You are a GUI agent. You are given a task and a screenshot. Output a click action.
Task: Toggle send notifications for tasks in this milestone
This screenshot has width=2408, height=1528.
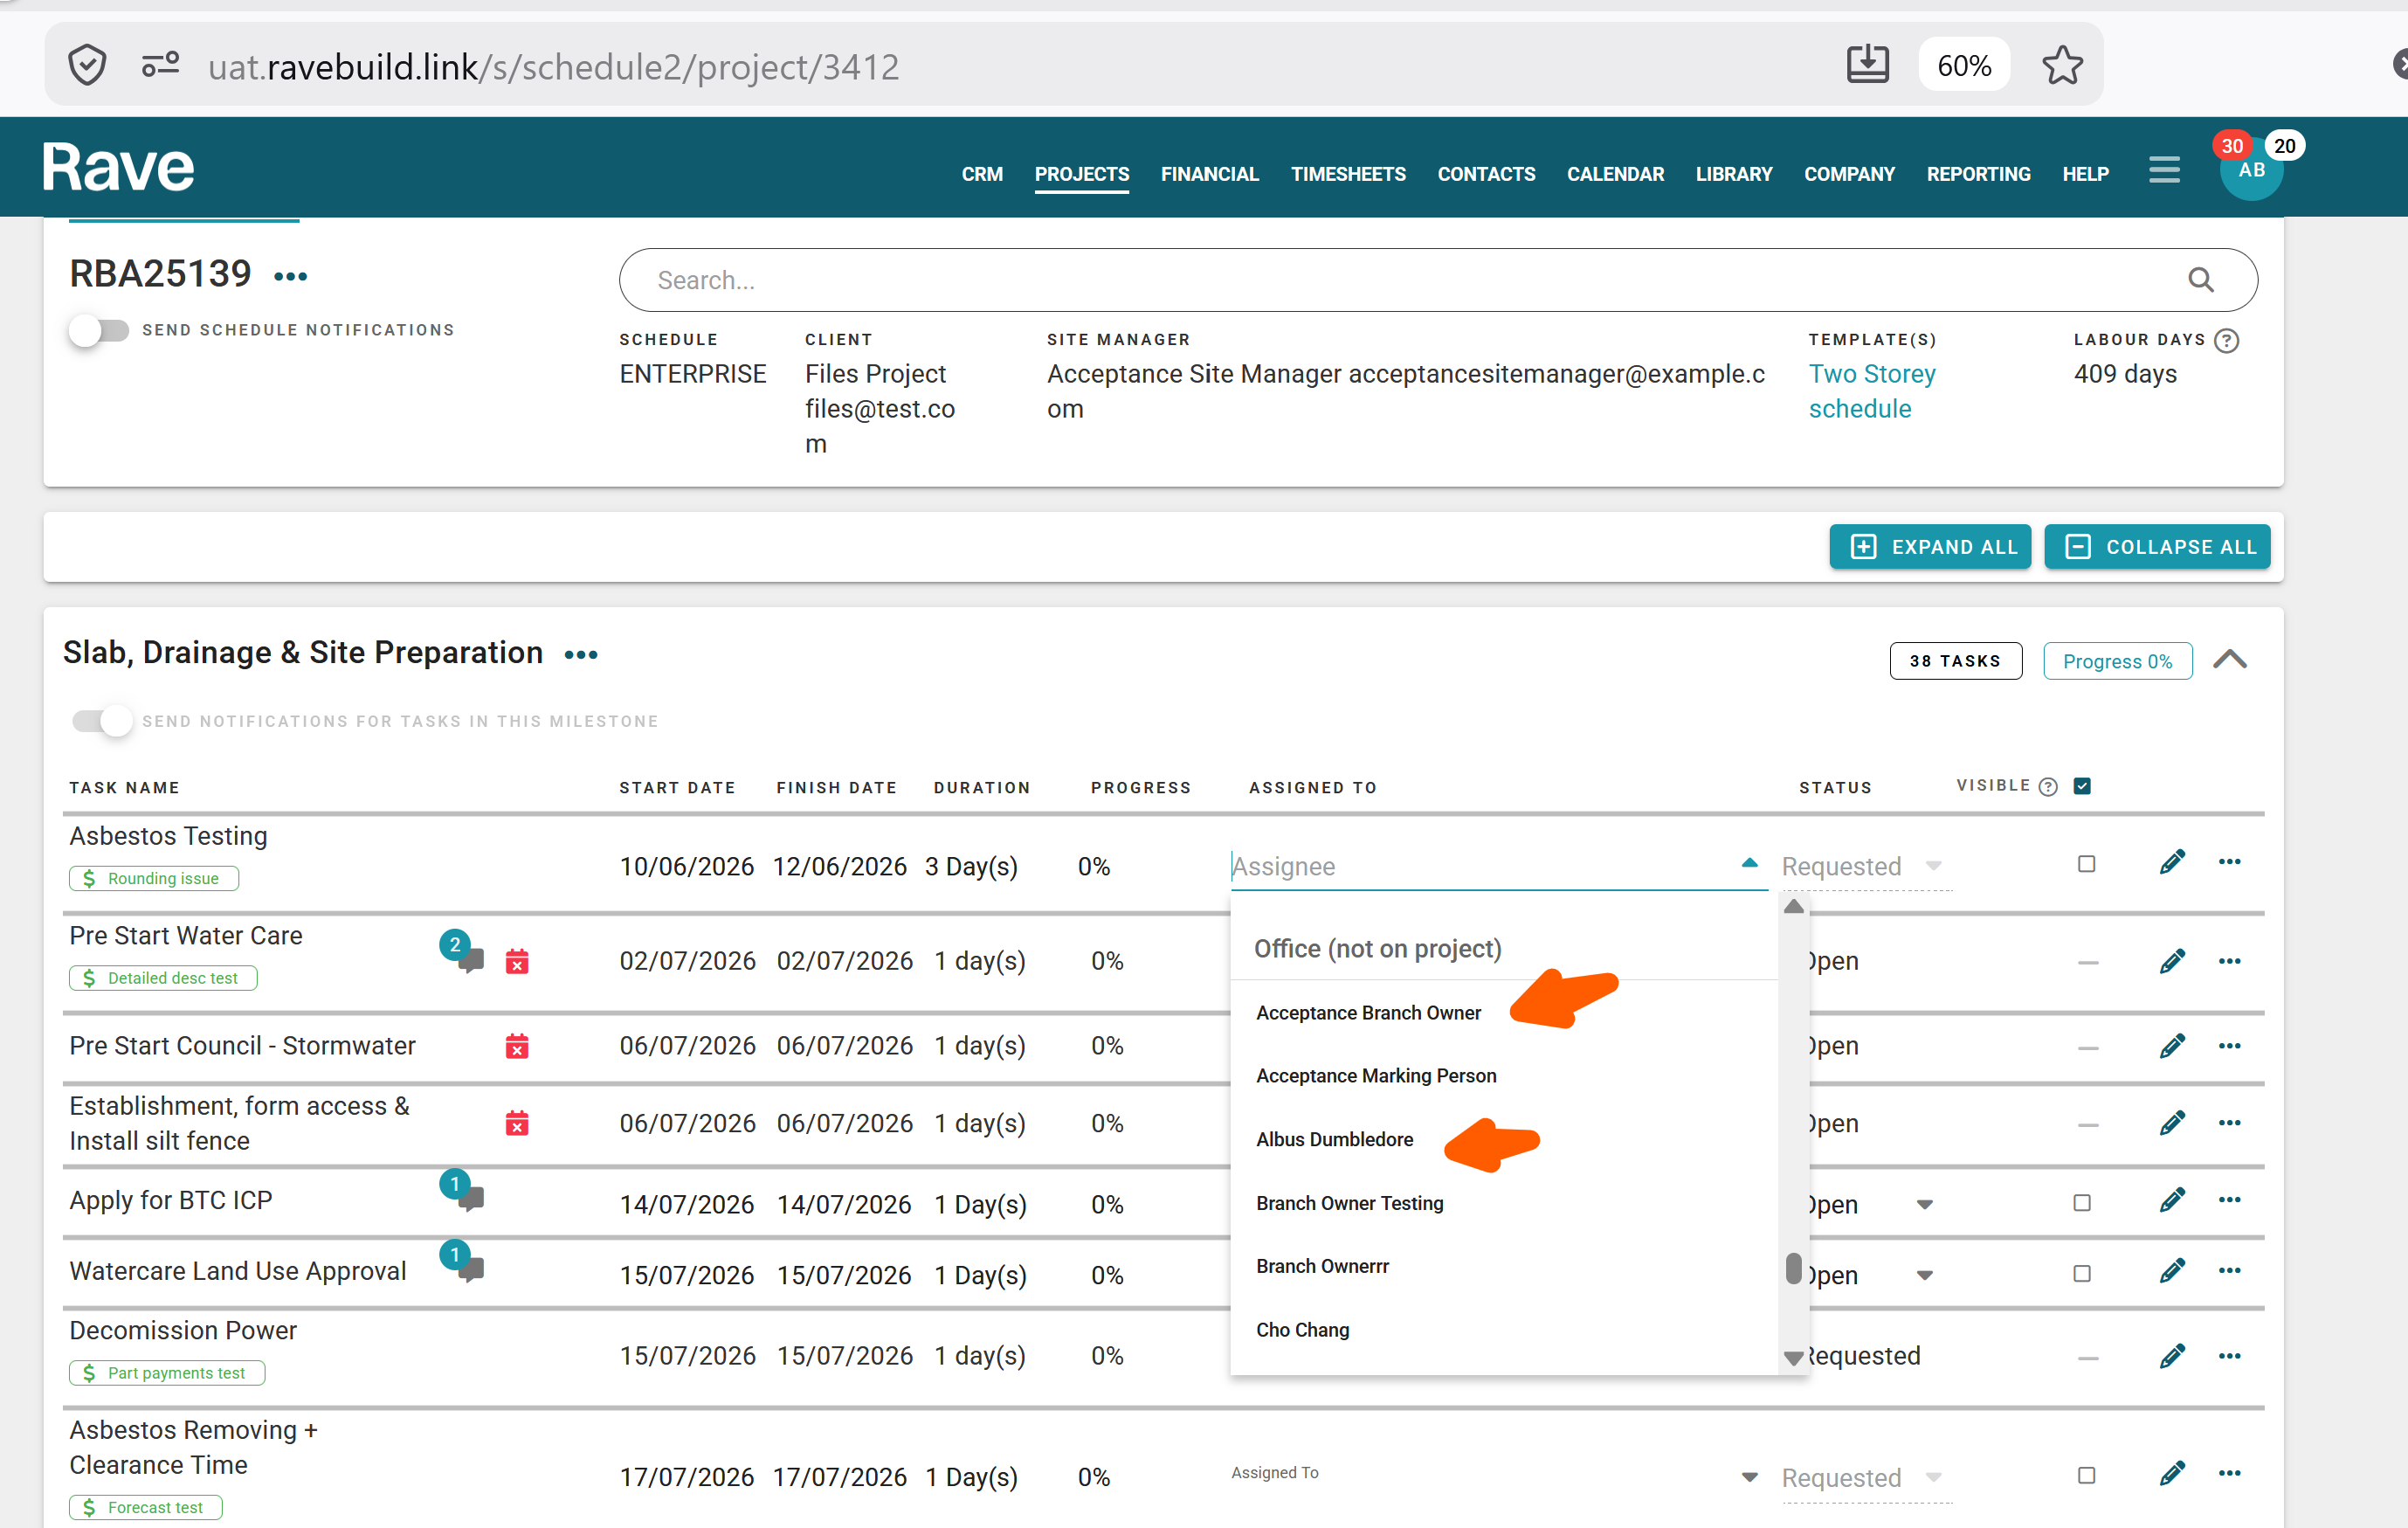(x=102, y=721)
